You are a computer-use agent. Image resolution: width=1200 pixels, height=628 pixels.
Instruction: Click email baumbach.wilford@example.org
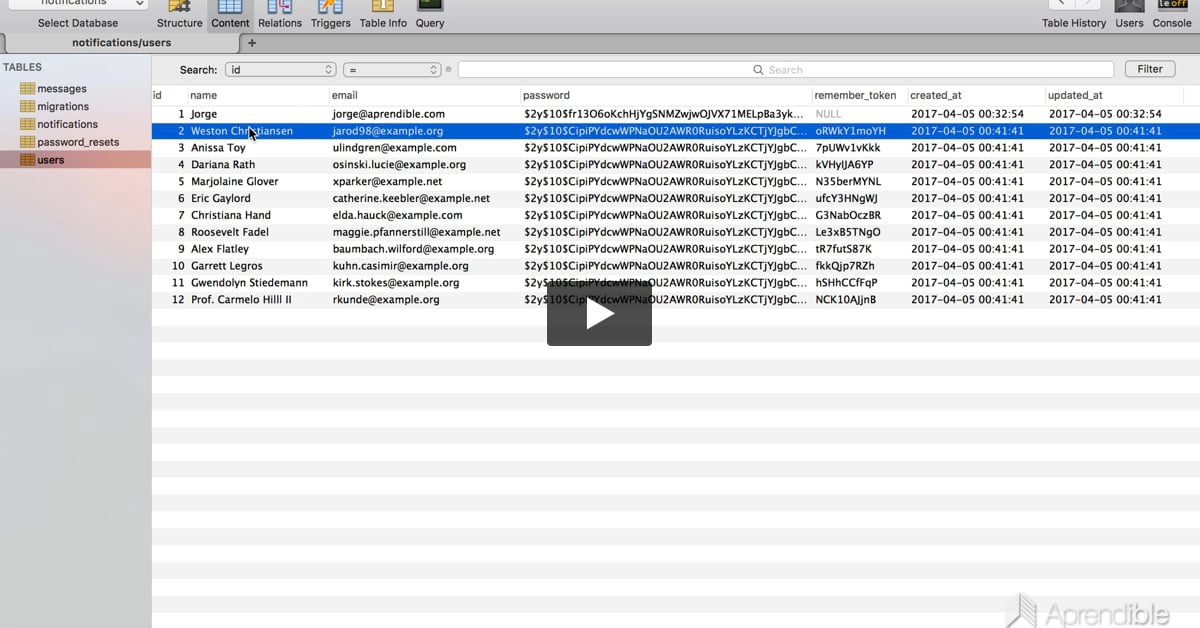tap(413, 249)
